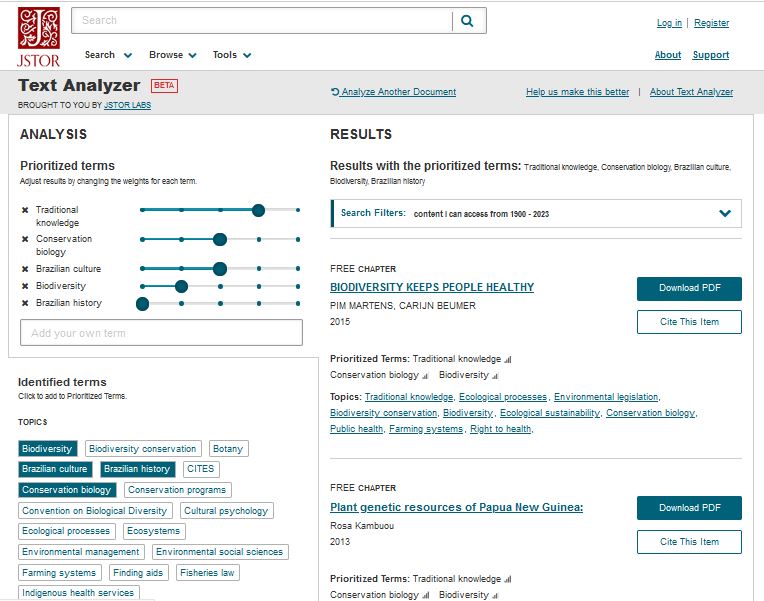
Task: Remove Biodiversity prioritized term
Action: tap(25, 286)
